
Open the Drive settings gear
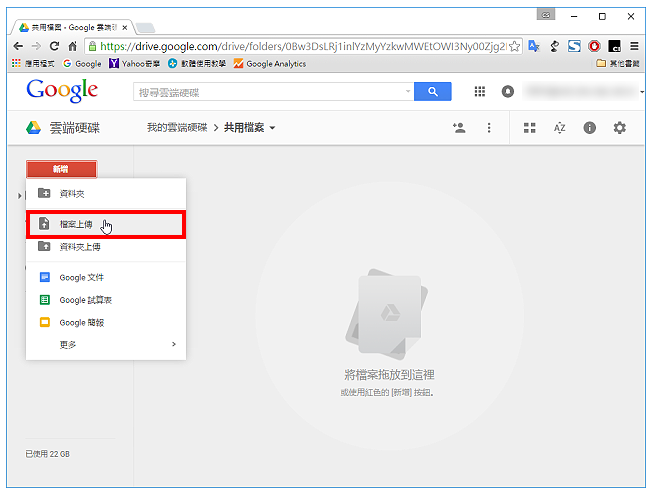[x=619, y=128]
